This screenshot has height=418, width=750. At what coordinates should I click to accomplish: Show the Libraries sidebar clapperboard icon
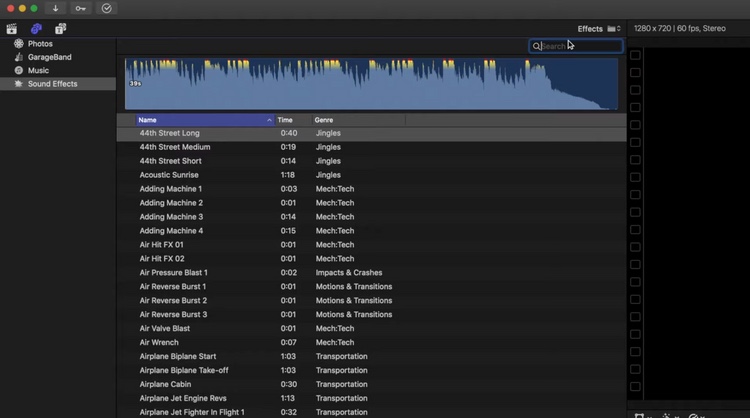click(x=12, y=29)
